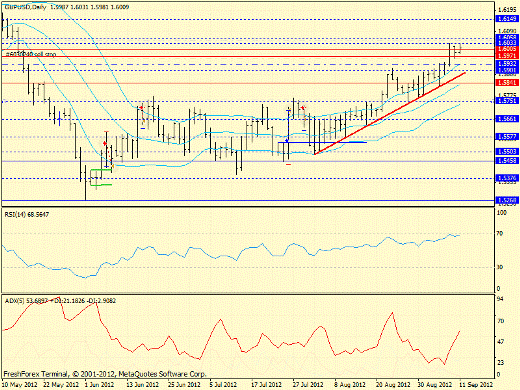Select the 1.5458 price level label
Image resolution: width=520 pixels, height=390 pixels.
tap(507, 161)
